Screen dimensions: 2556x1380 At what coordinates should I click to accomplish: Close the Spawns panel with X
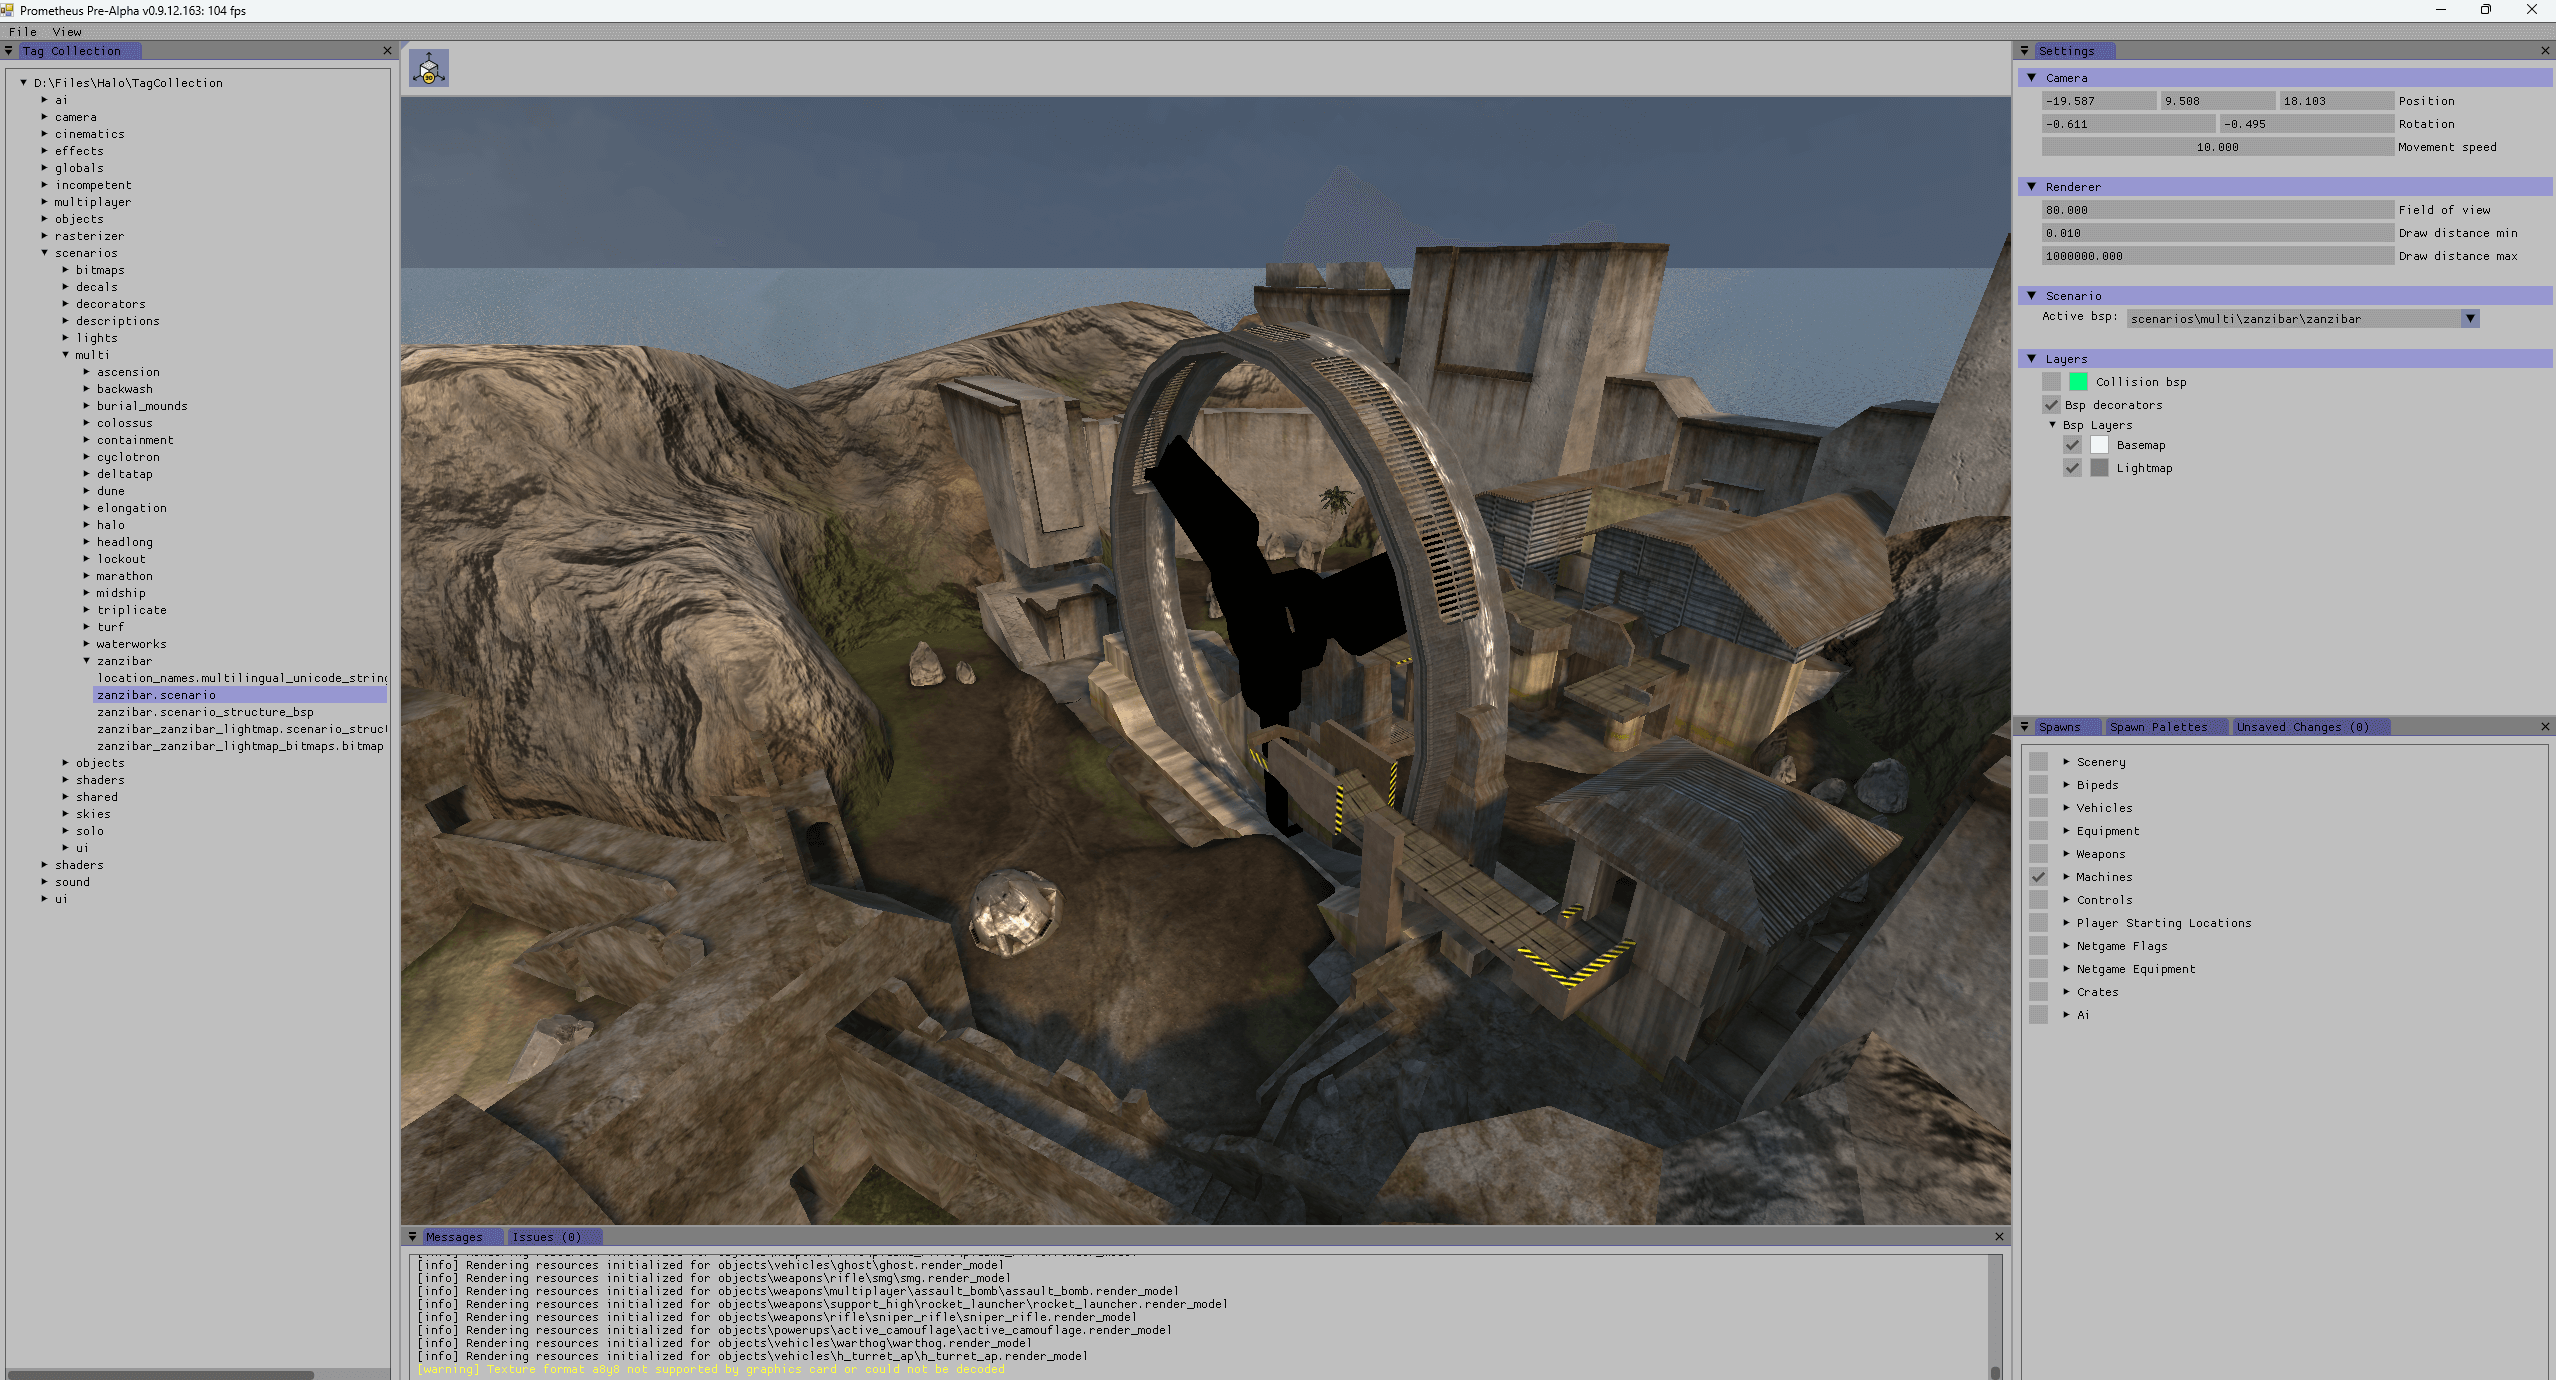[x=2545, y=727]
